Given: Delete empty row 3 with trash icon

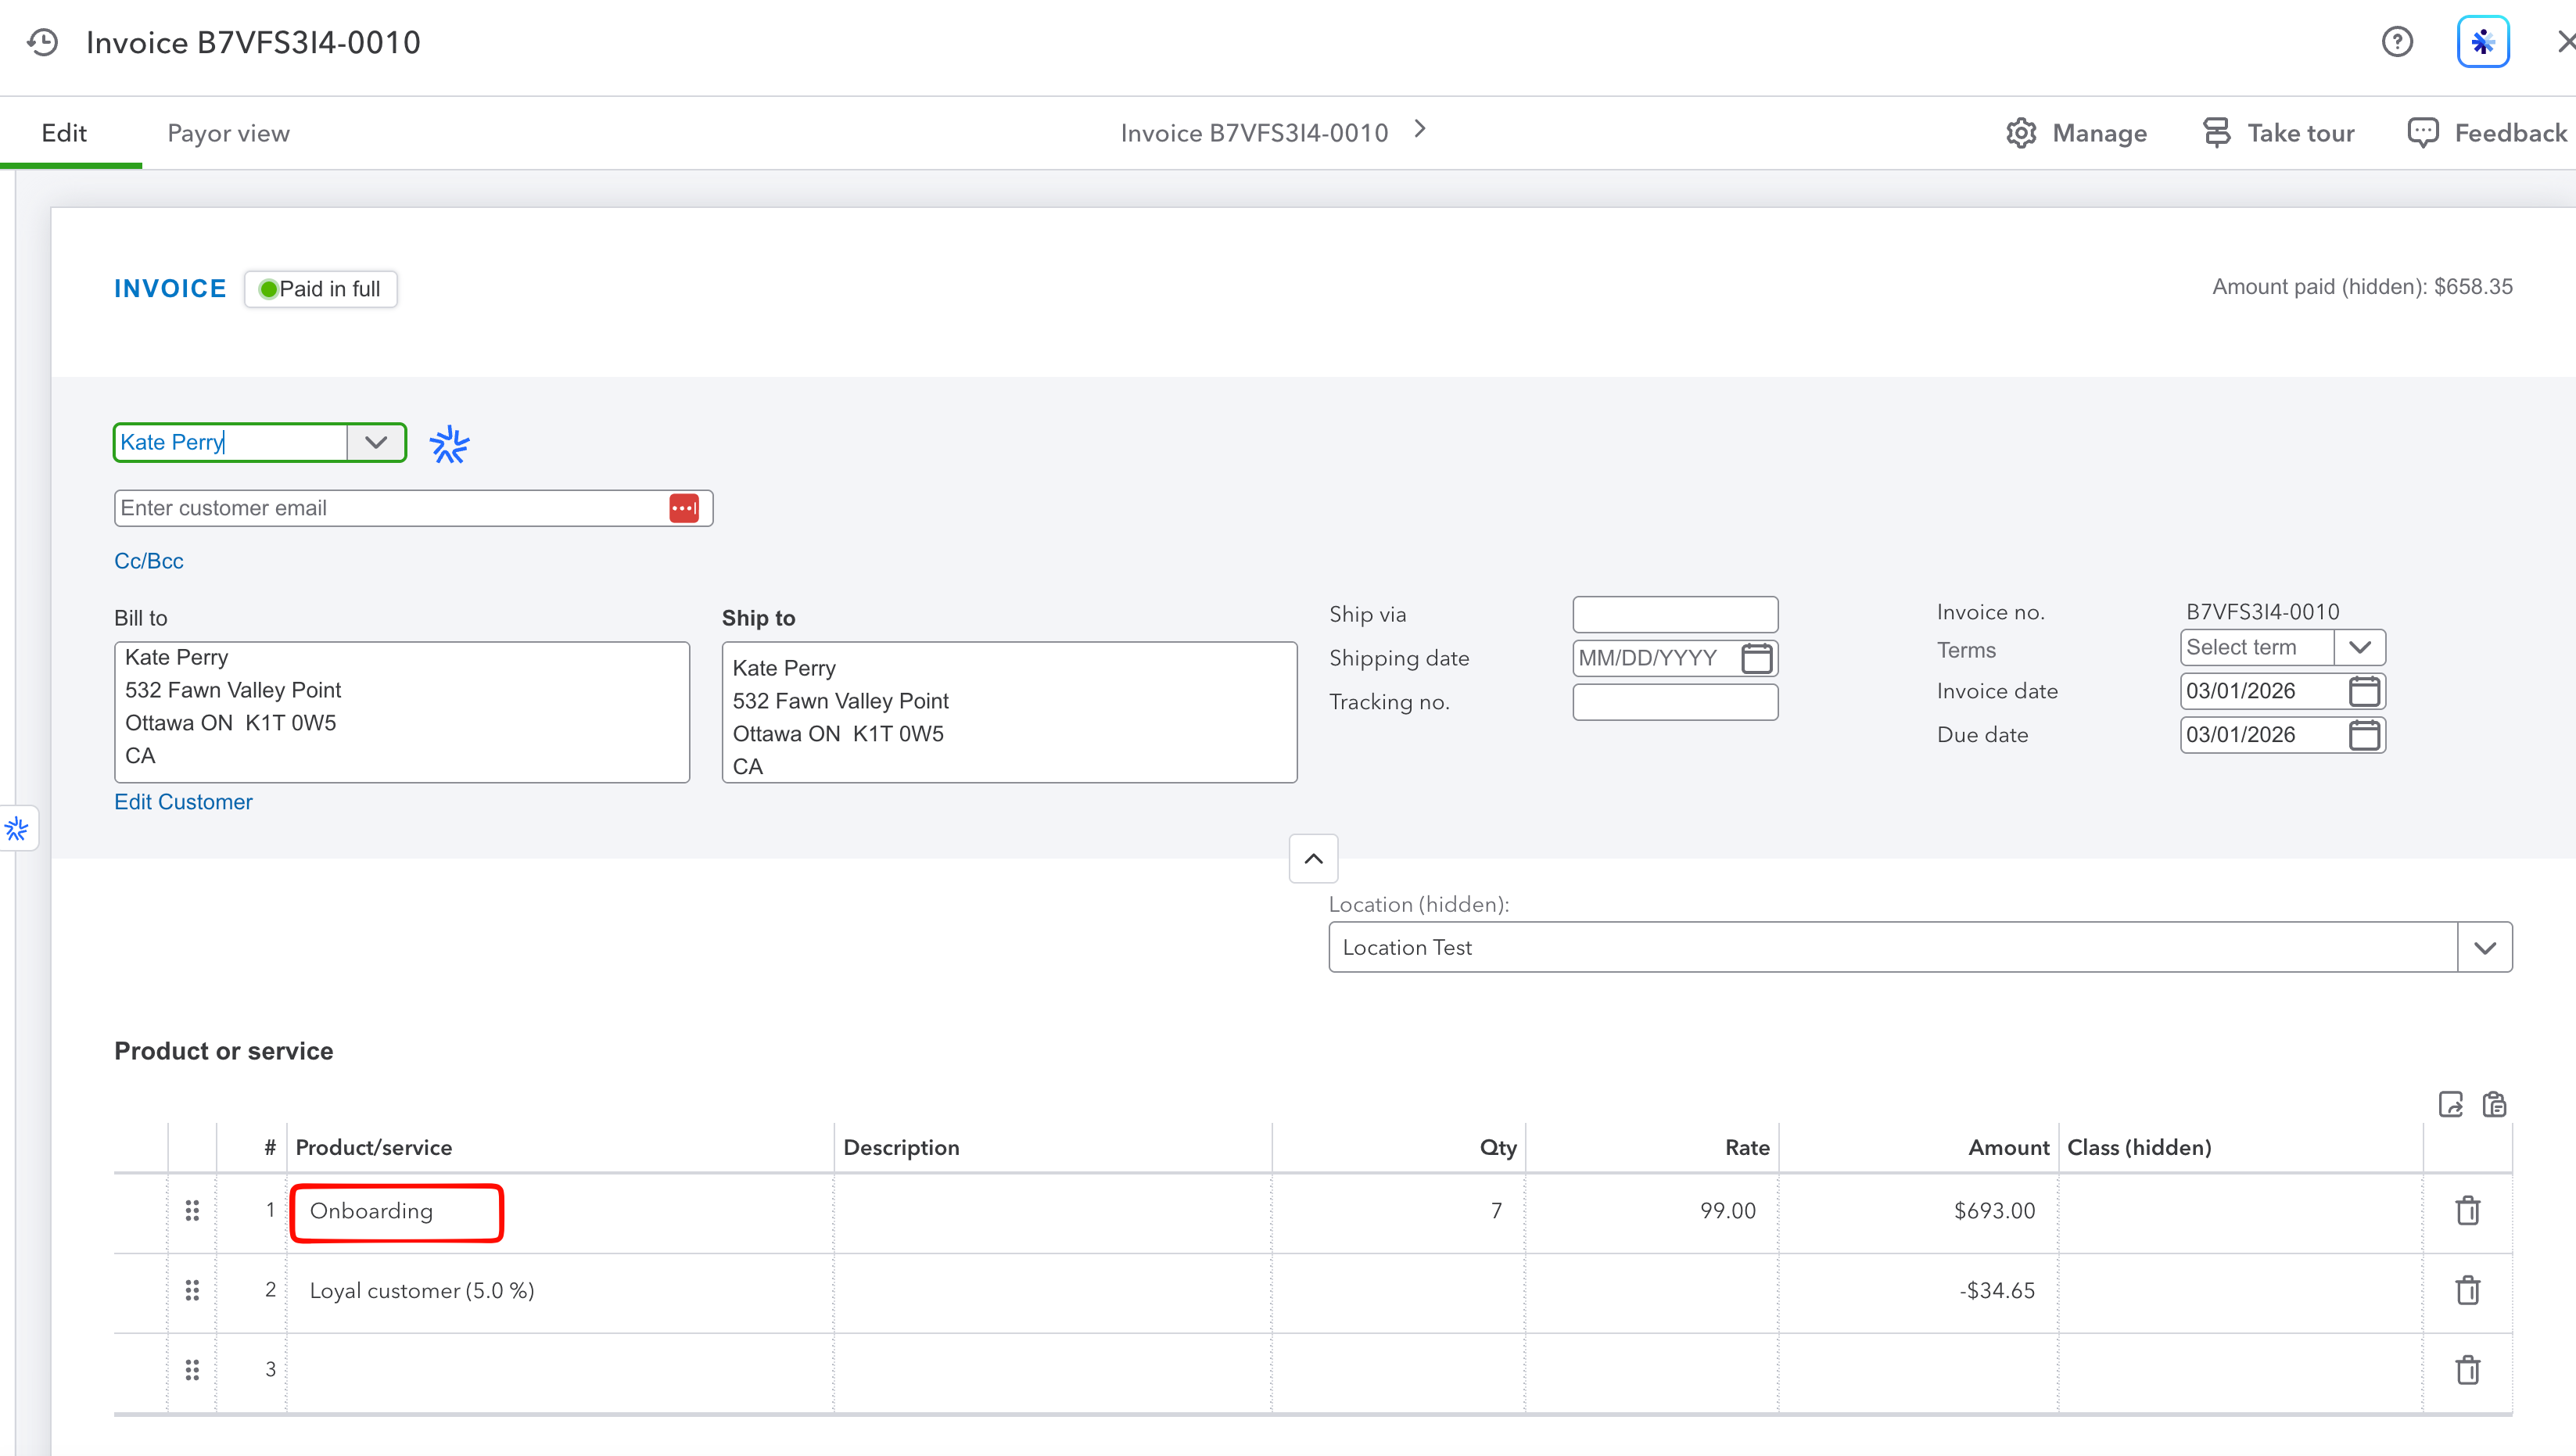Looking at the screenshot, I should click(2468, 1369).
